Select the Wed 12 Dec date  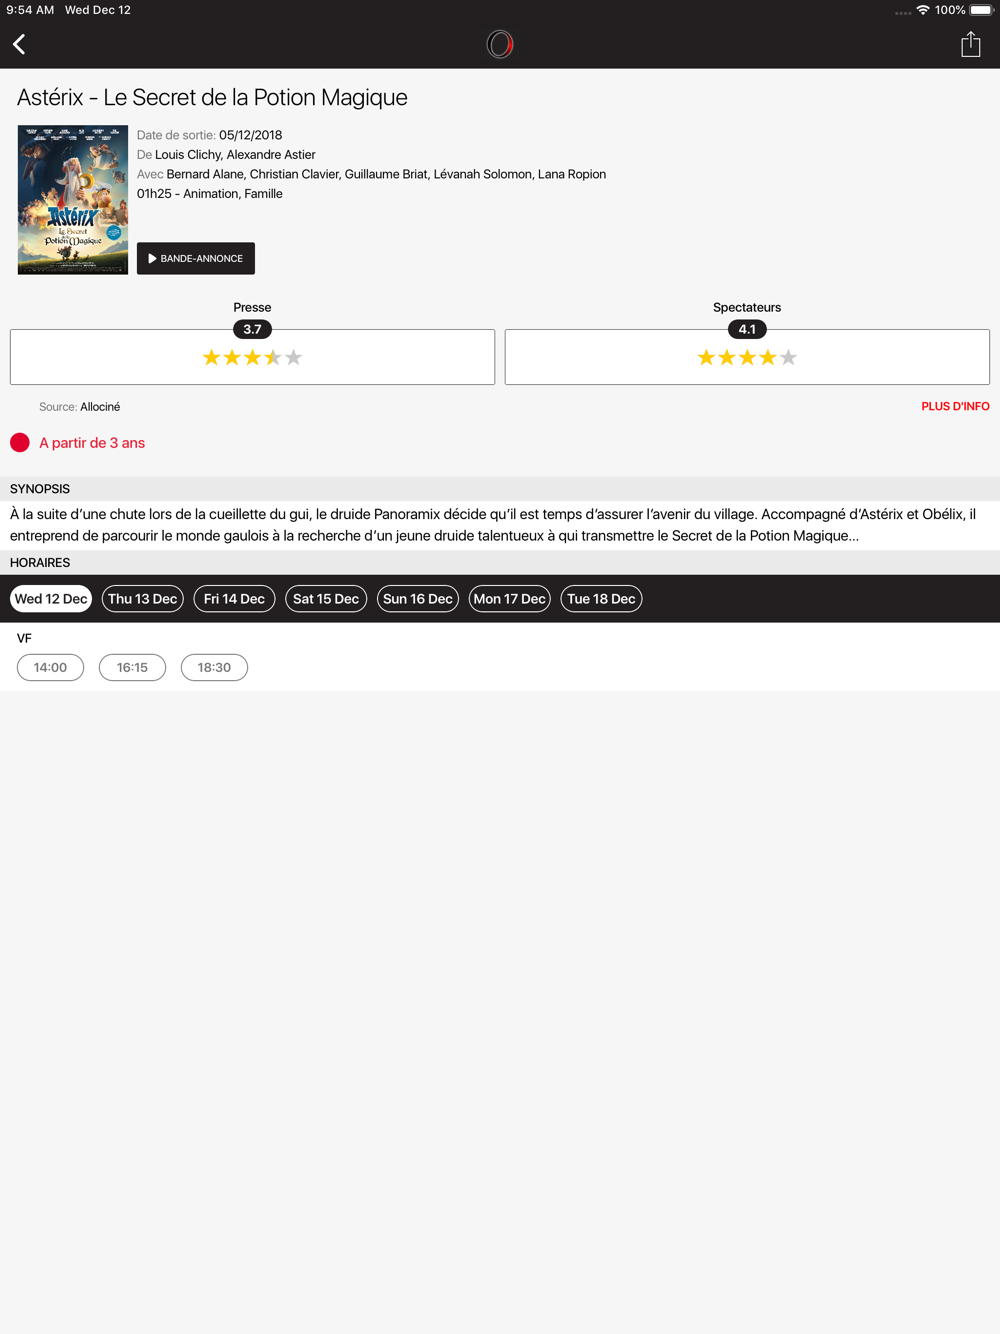(x=51, y=599)
